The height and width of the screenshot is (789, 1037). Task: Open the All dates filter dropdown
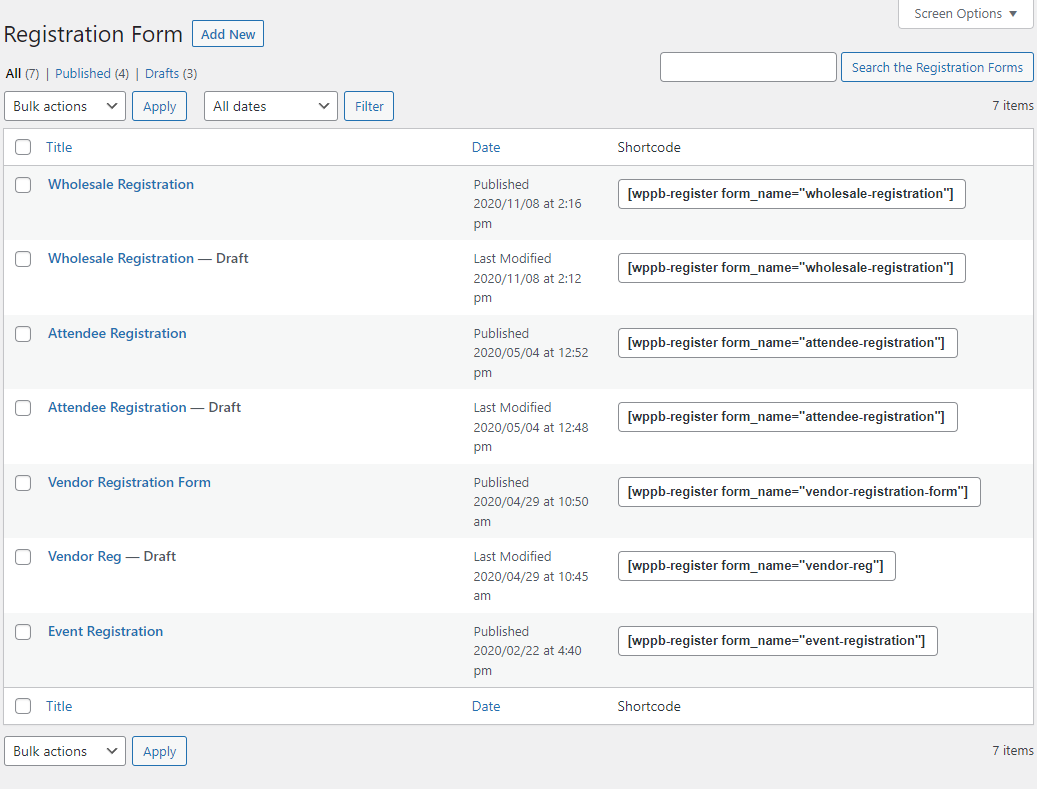pyautogui.click(x=271, y=106)
